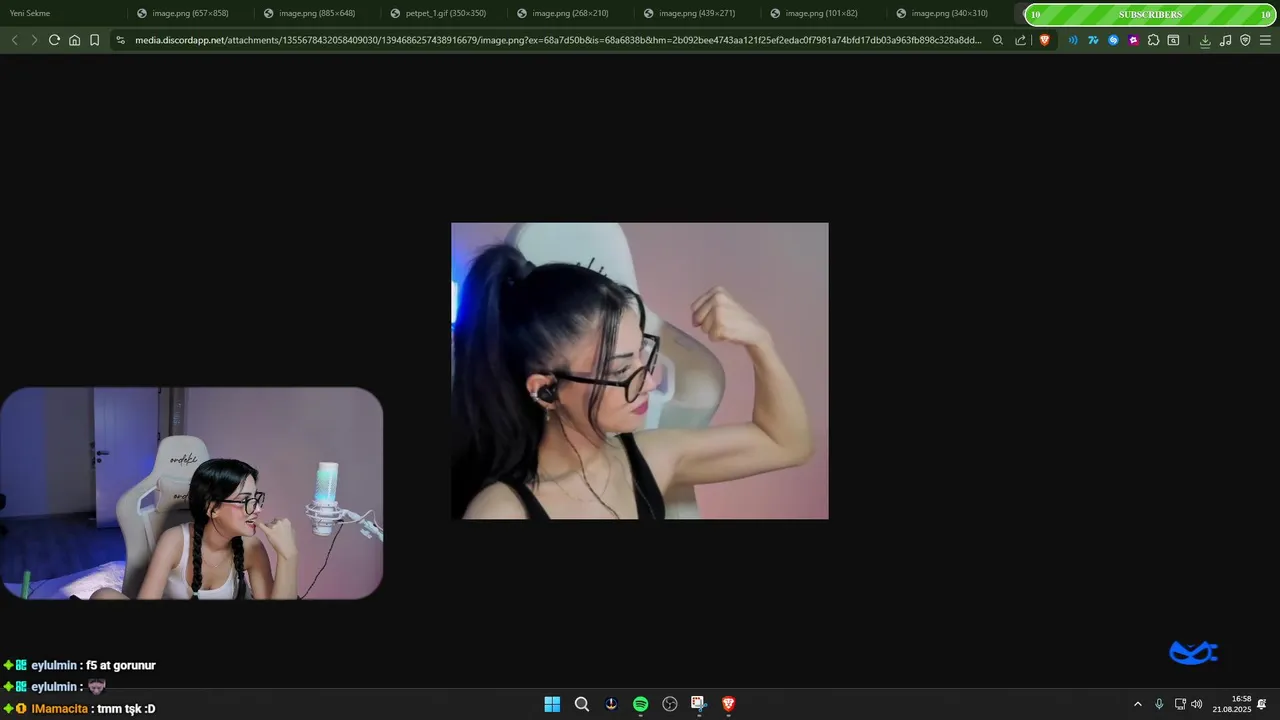Open the Windows Start menu

(552, 704)
